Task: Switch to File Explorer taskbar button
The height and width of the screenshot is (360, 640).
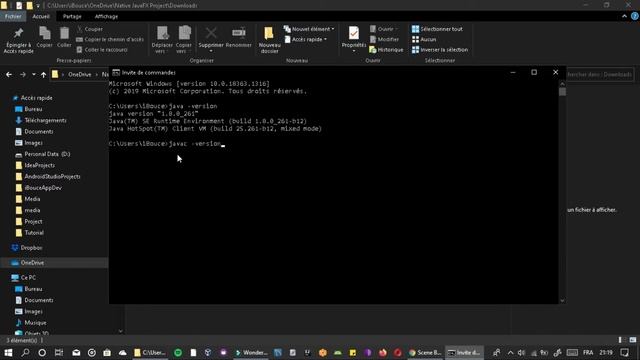Action: coord(150,353)
